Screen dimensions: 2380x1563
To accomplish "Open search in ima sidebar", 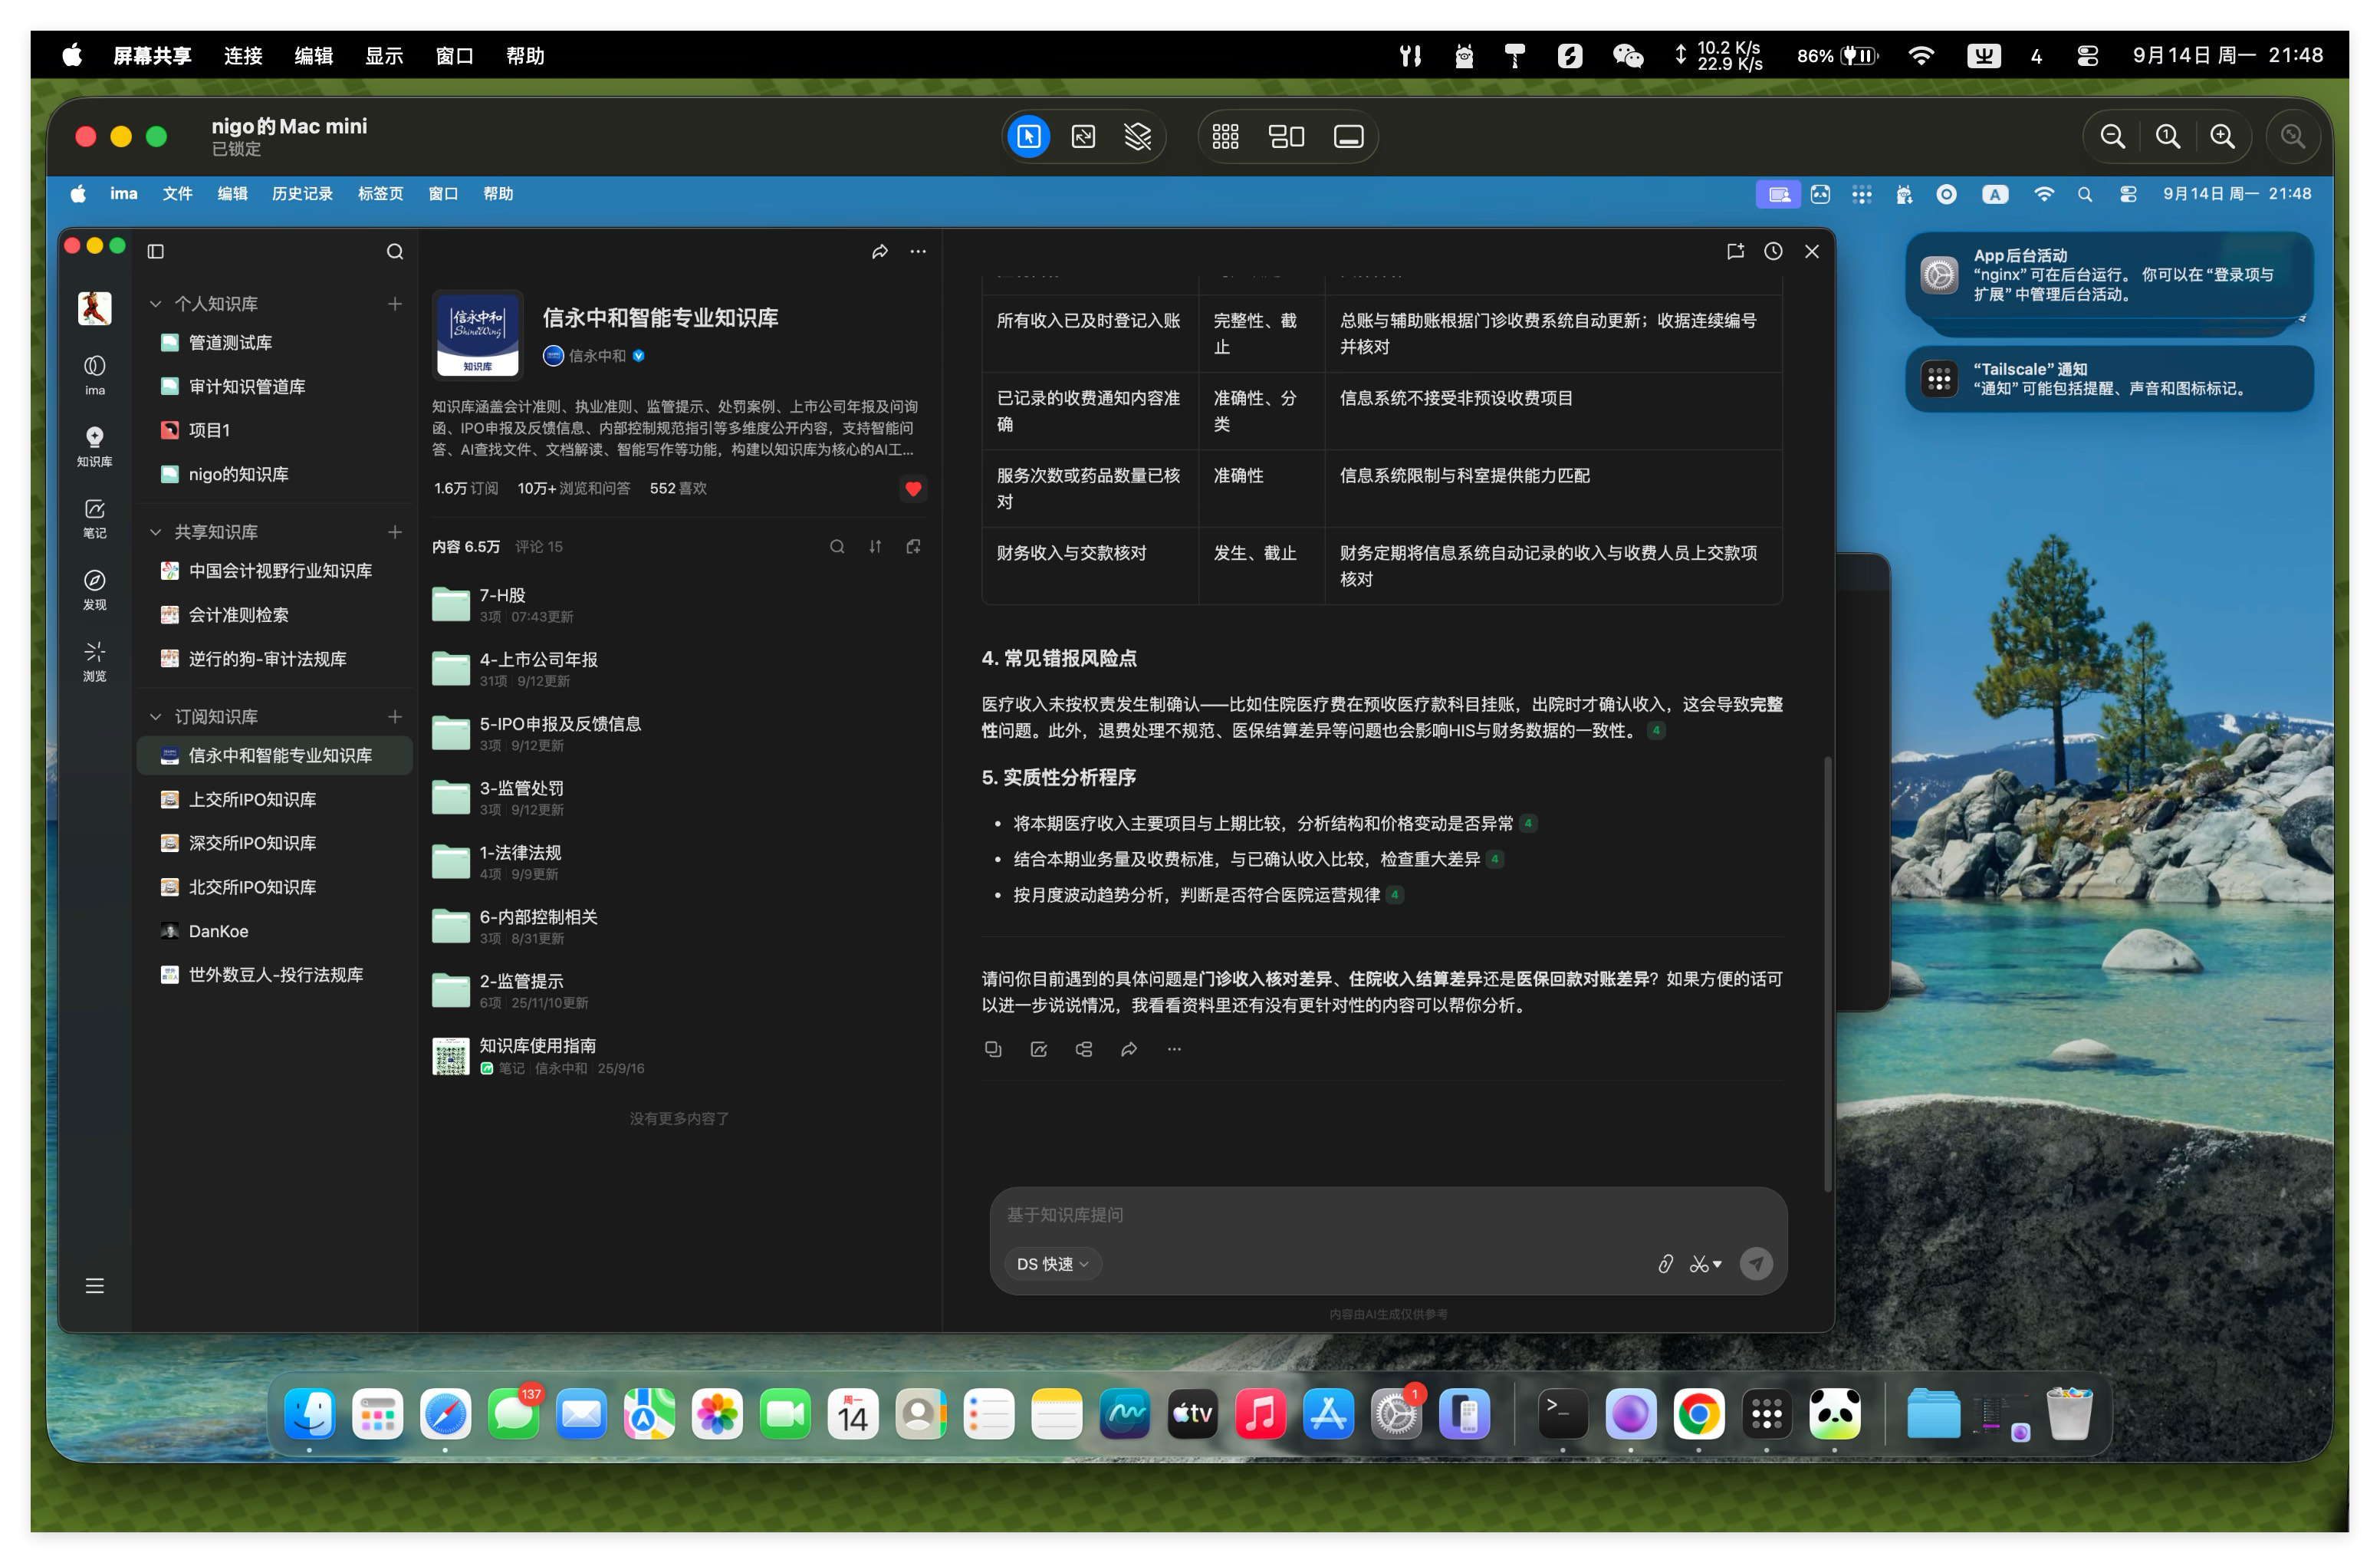I will (395, 251).
